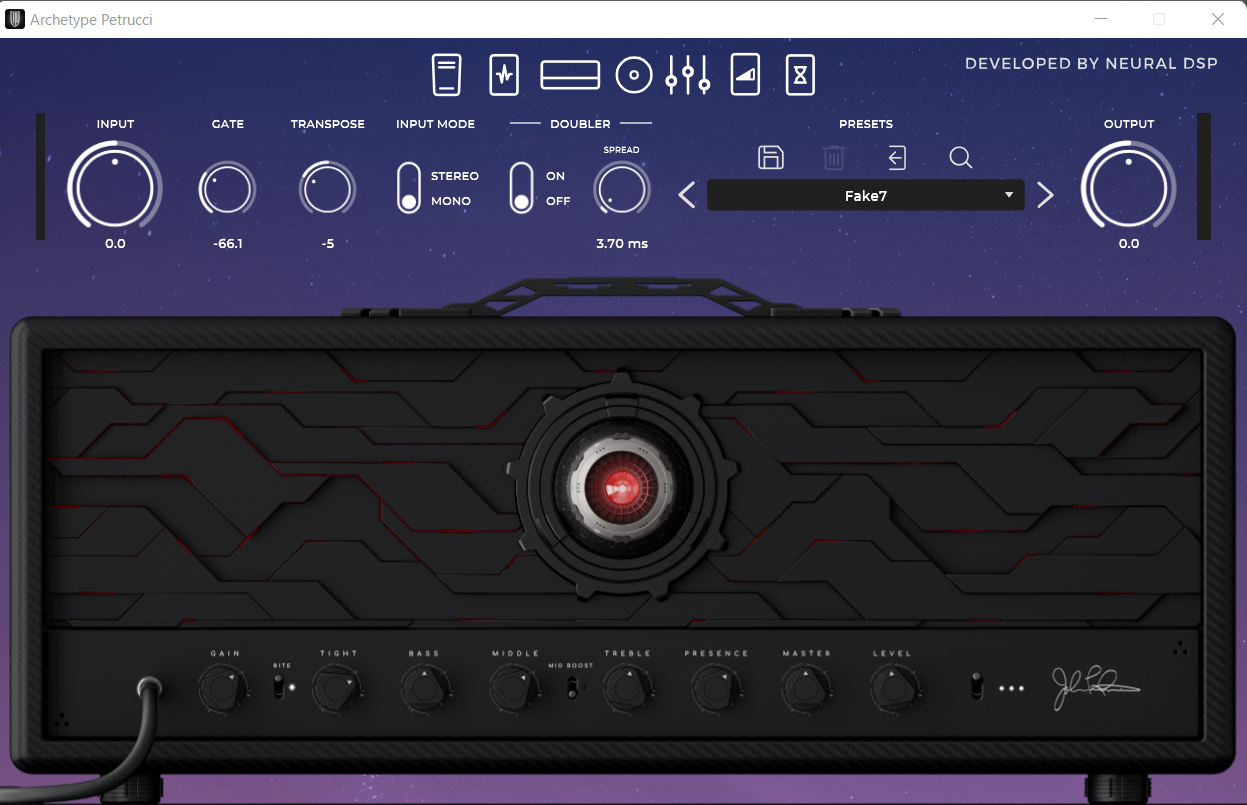Toggle the Input Mode stereo/mono switch
1247x805 pixels.
point(409,188)
